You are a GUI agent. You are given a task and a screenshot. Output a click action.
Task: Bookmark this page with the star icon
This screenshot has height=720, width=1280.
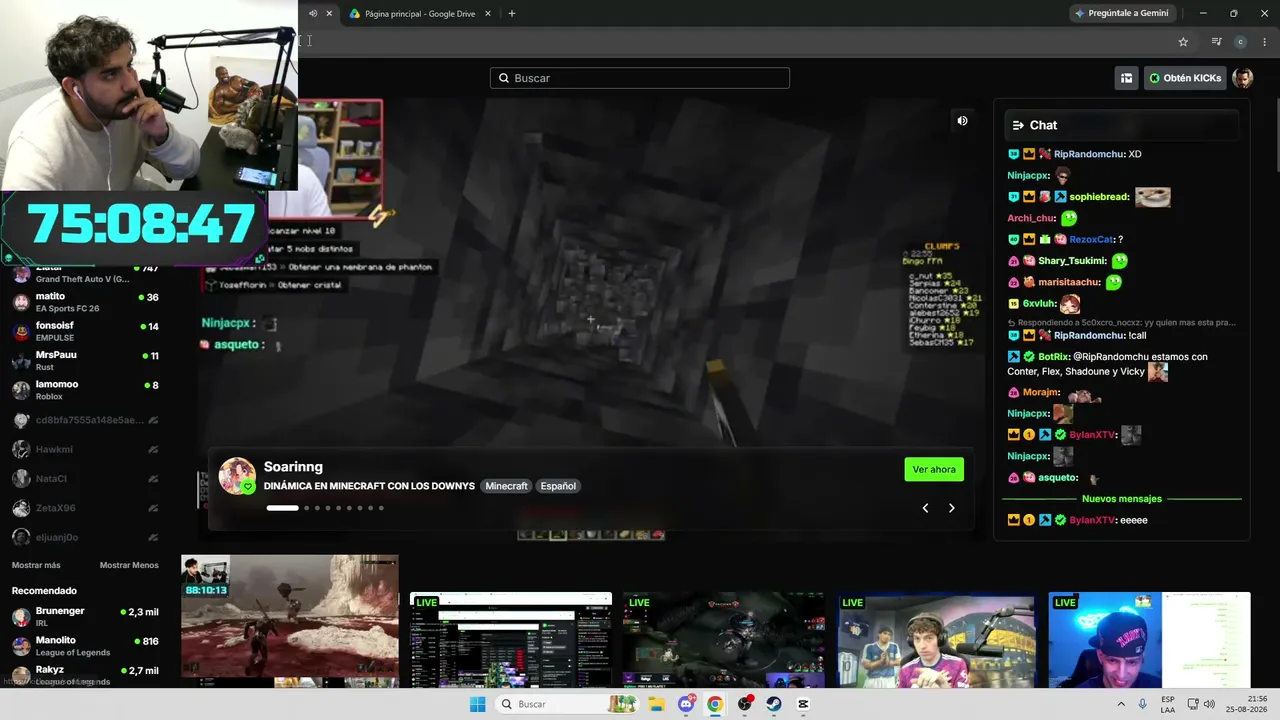tap(1183, 42)
